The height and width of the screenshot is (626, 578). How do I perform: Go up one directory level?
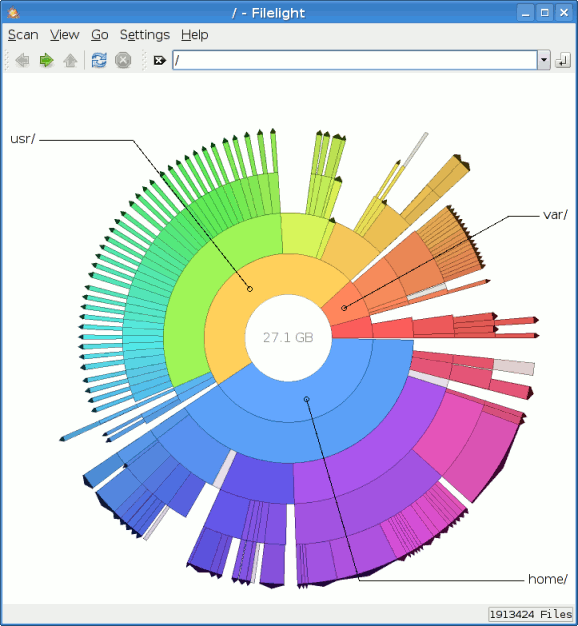[x=70, y=61]
